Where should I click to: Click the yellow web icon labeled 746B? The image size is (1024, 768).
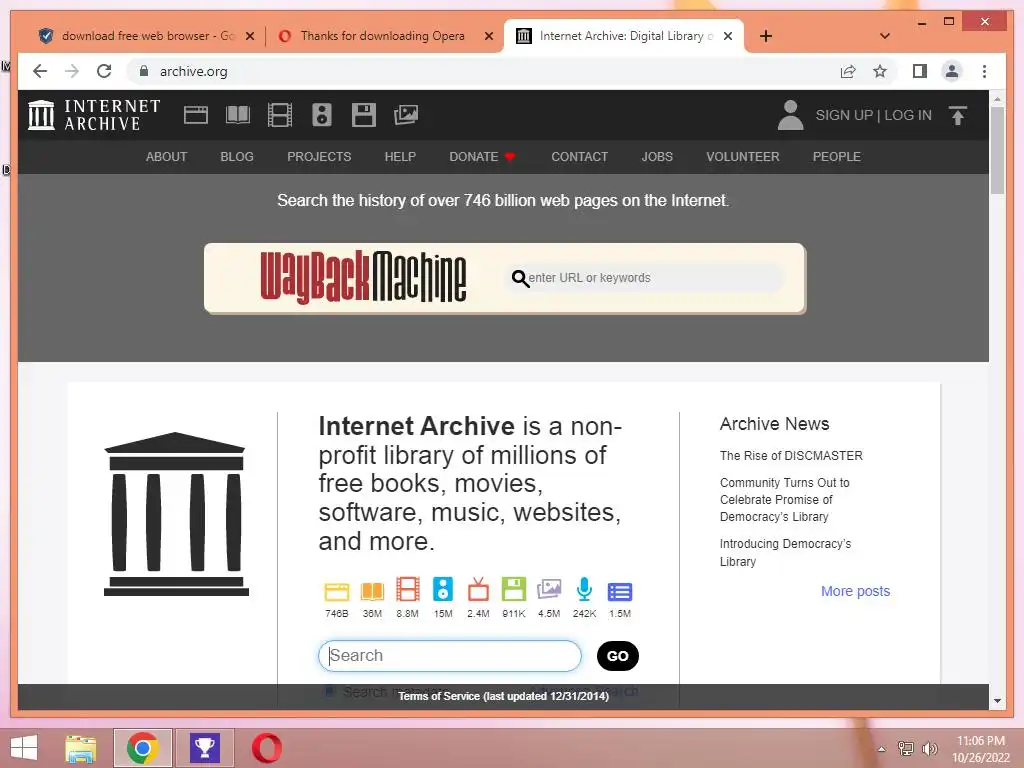click(x=337, y=592)
